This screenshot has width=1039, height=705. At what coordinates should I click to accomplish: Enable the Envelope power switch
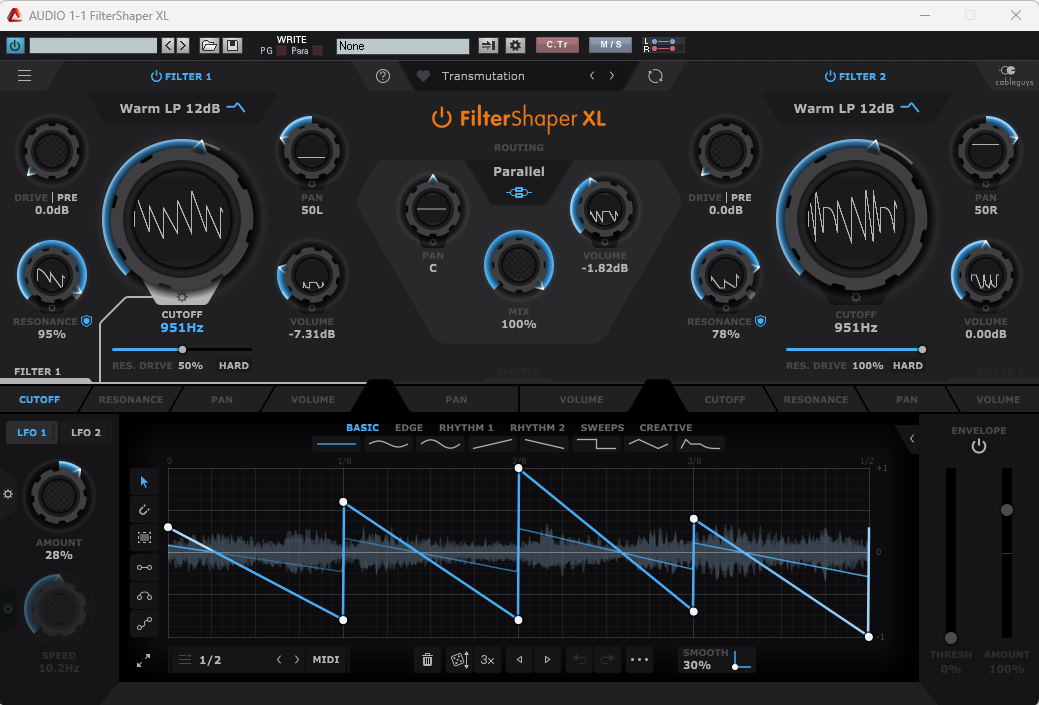tap(979, 447)
